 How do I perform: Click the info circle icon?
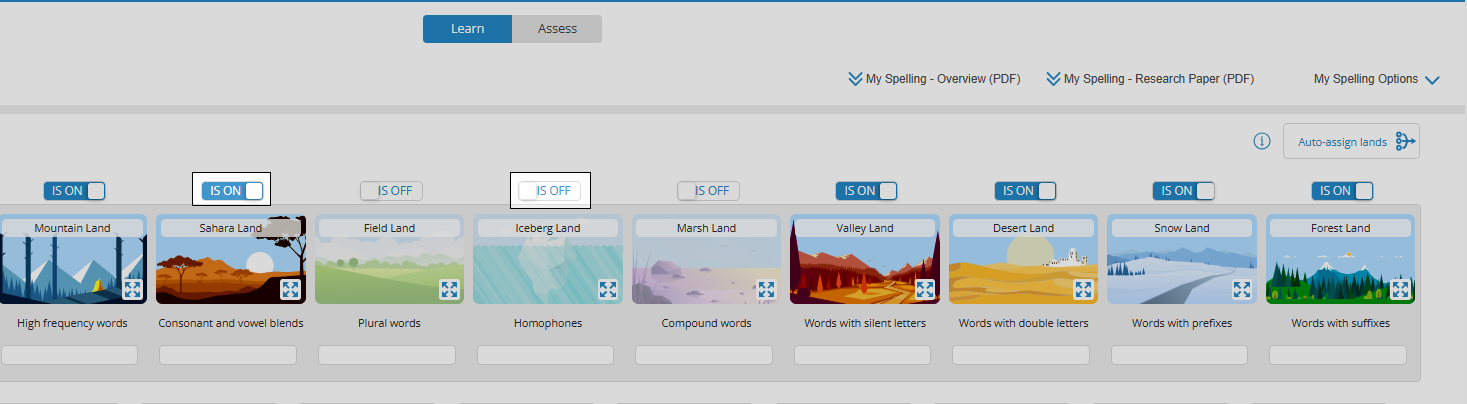(x=1262, y=142)
